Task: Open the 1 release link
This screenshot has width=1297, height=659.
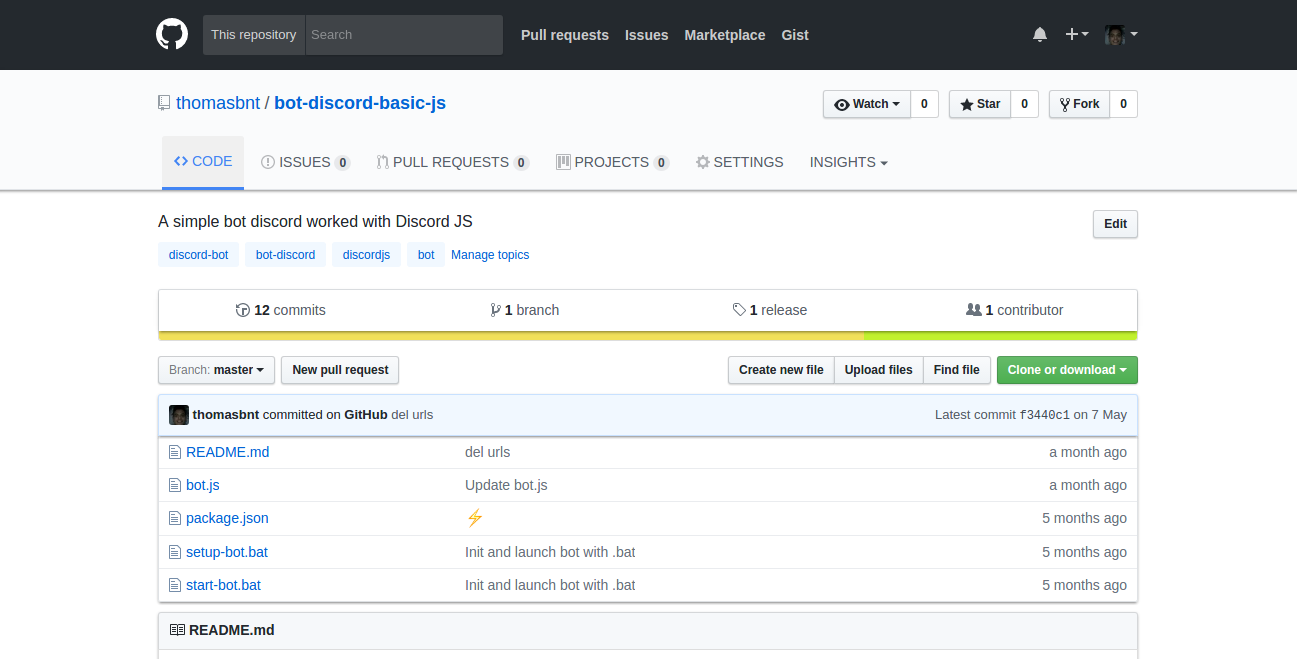Action: pyautogui.click(x=770, y=310)
